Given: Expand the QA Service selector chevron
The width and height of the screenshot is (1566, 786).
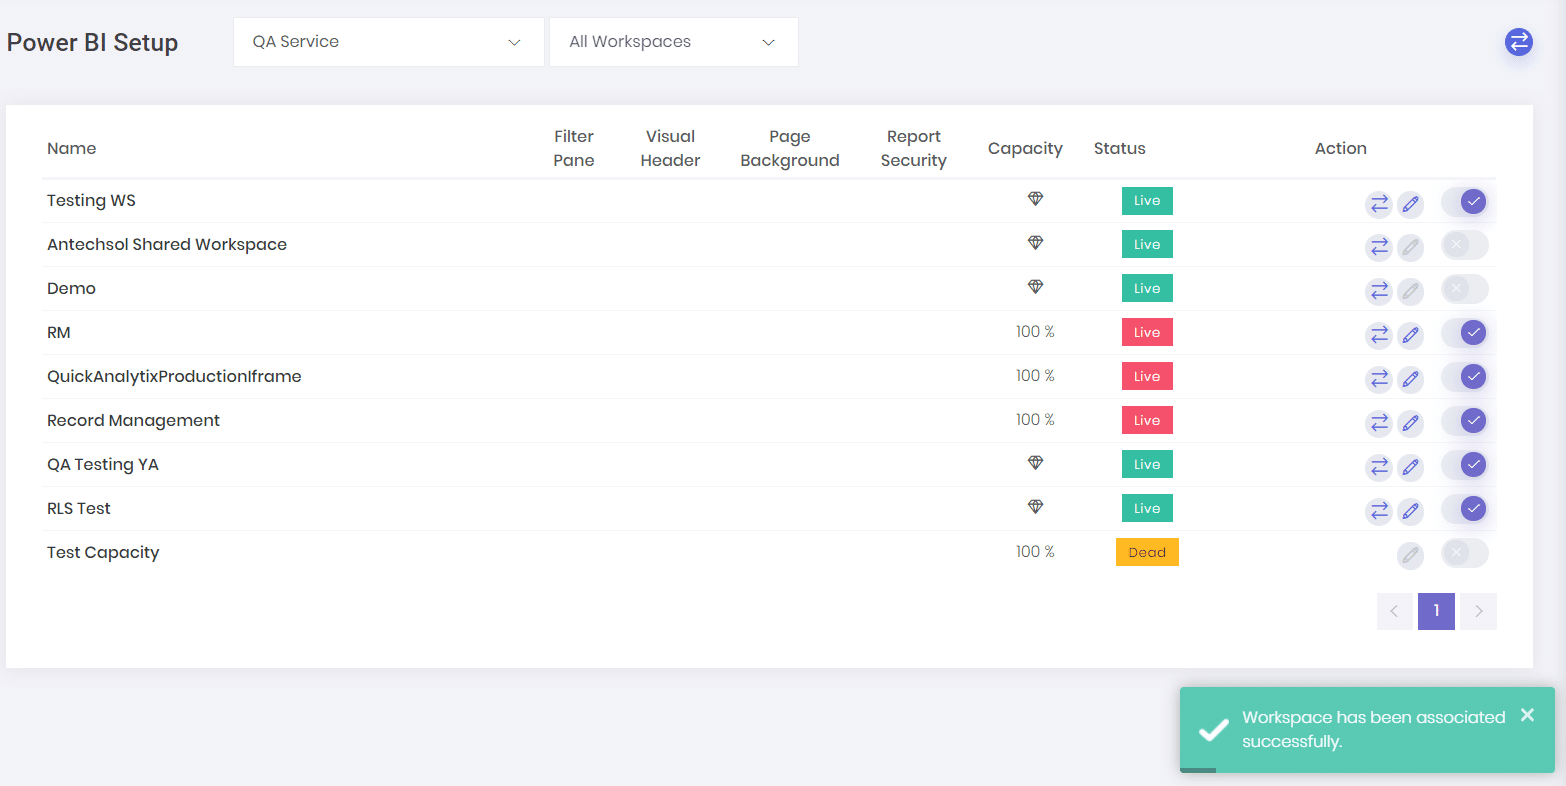Looking at the screenshot, I should (x=514, y=42).
